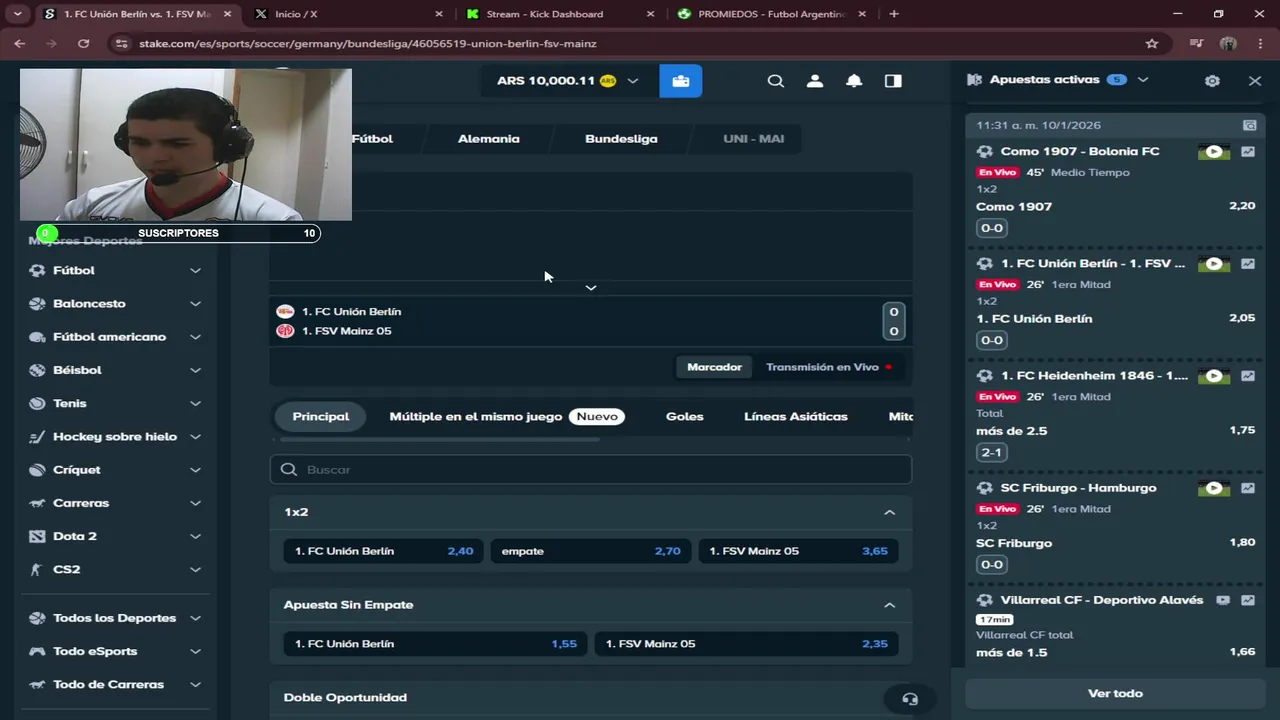The width and height of the screenshot is (1280, 720).
Task: Expand the match header chevron
Action: pyautogui.click(x=591, y=287)
